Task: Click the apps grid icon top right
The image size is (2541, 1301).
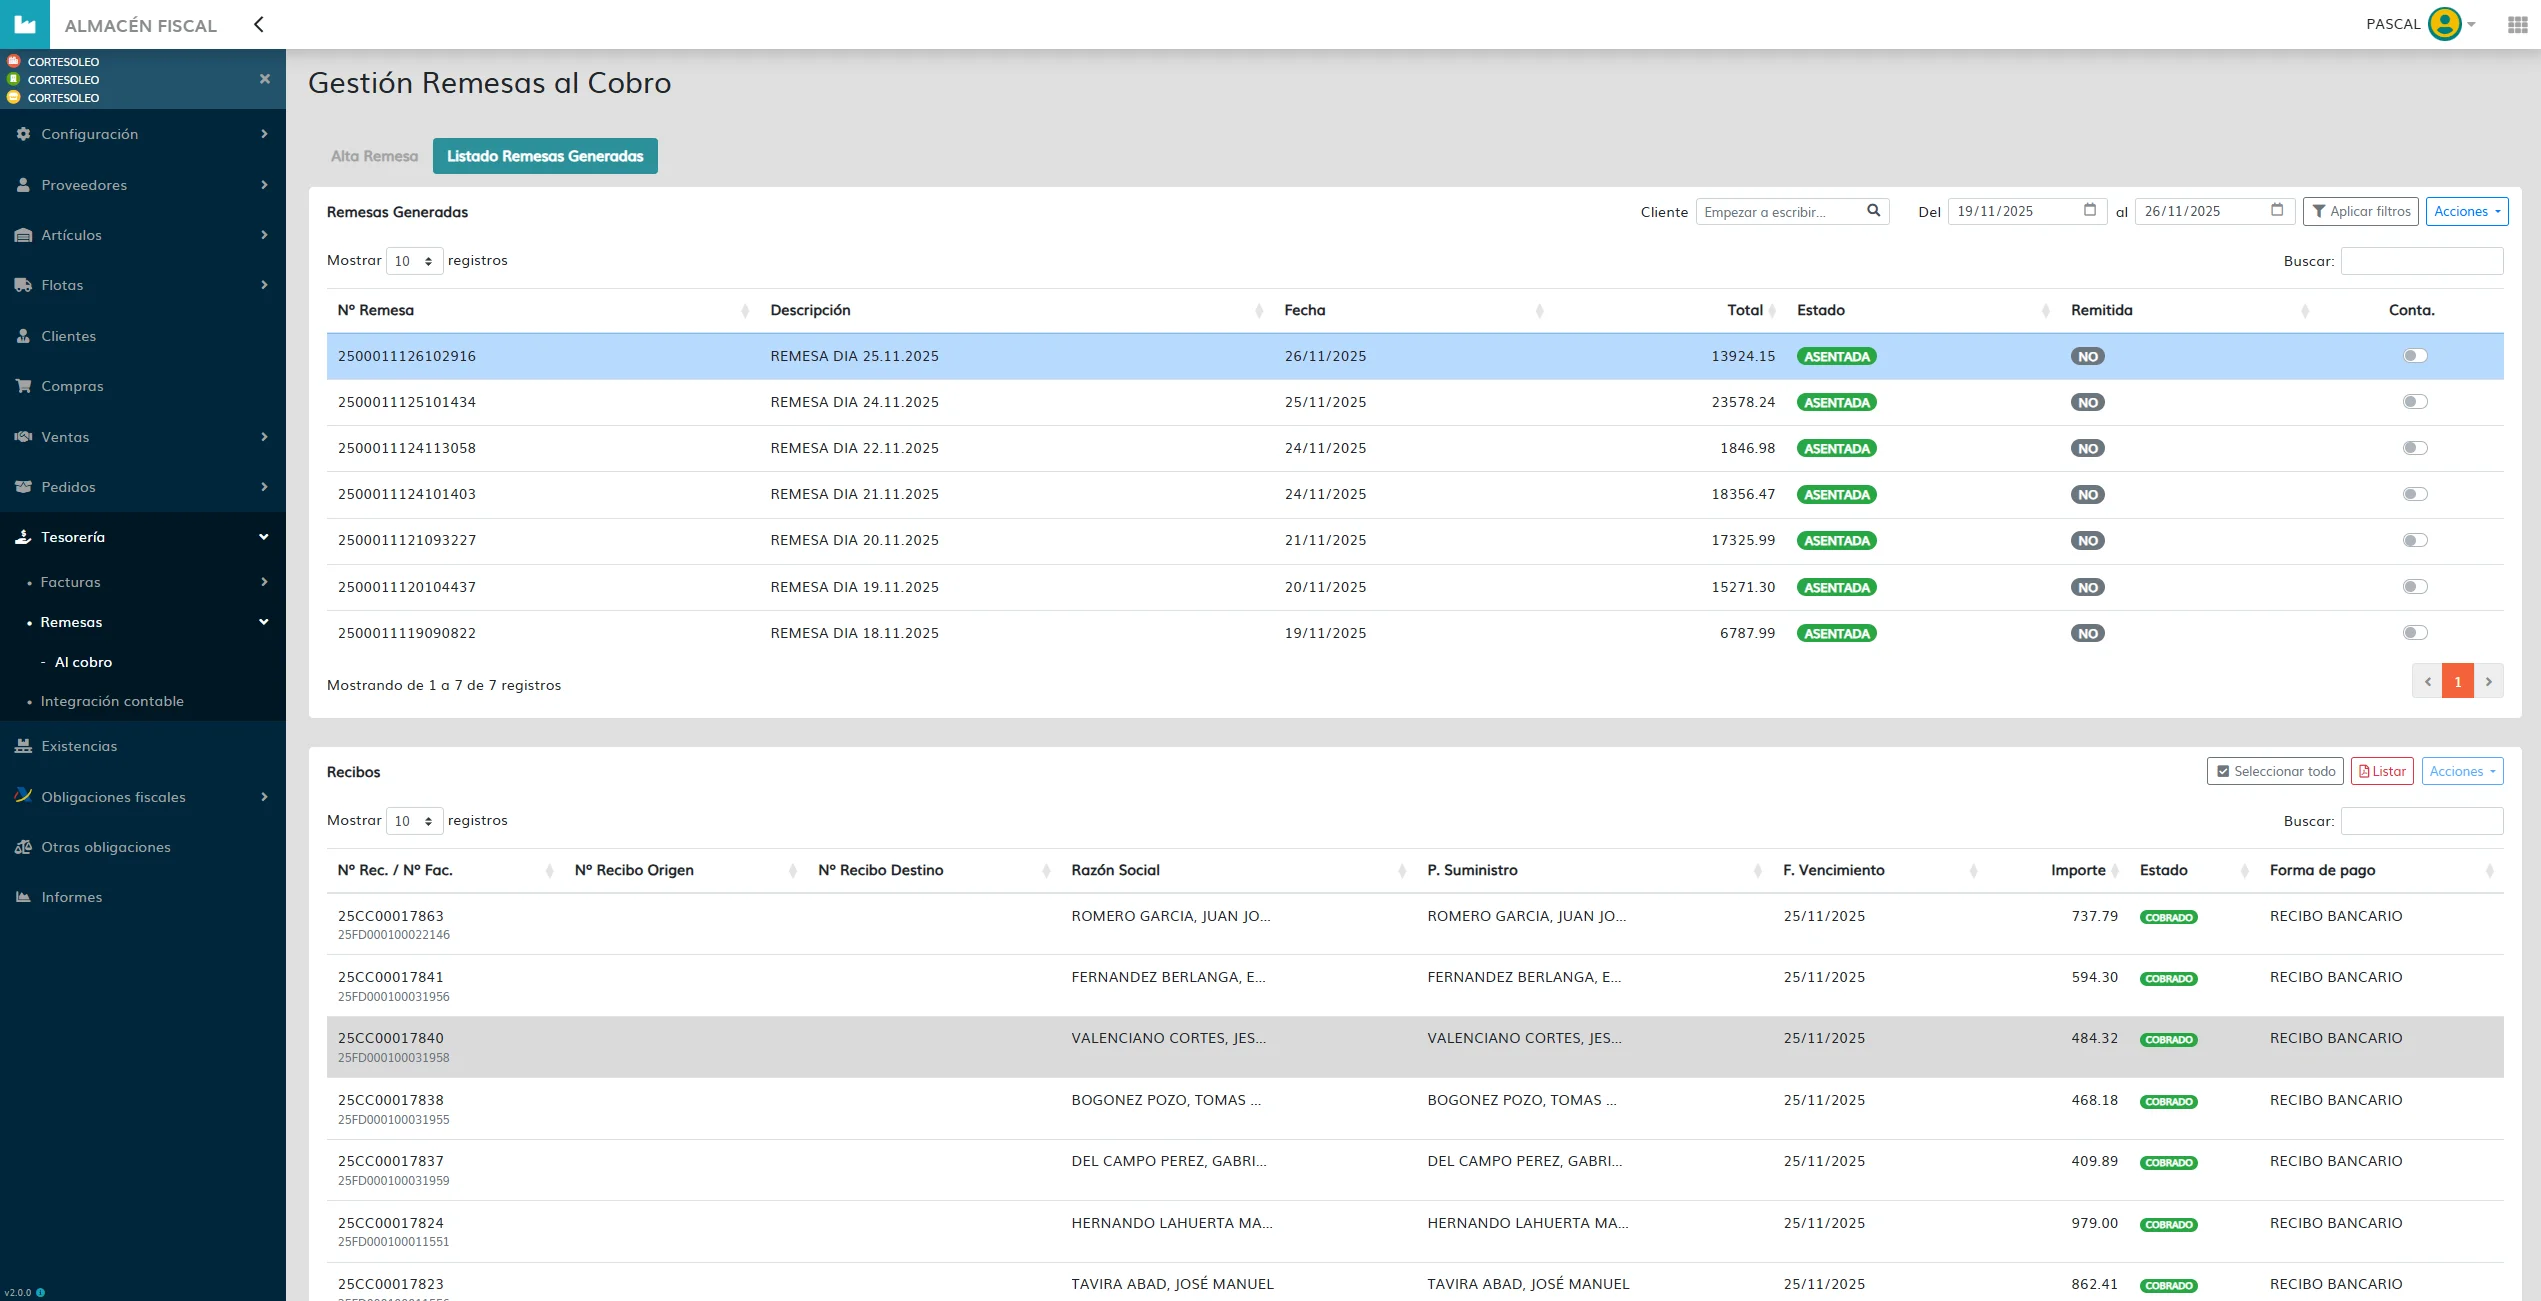Action: coord(2517,24)
